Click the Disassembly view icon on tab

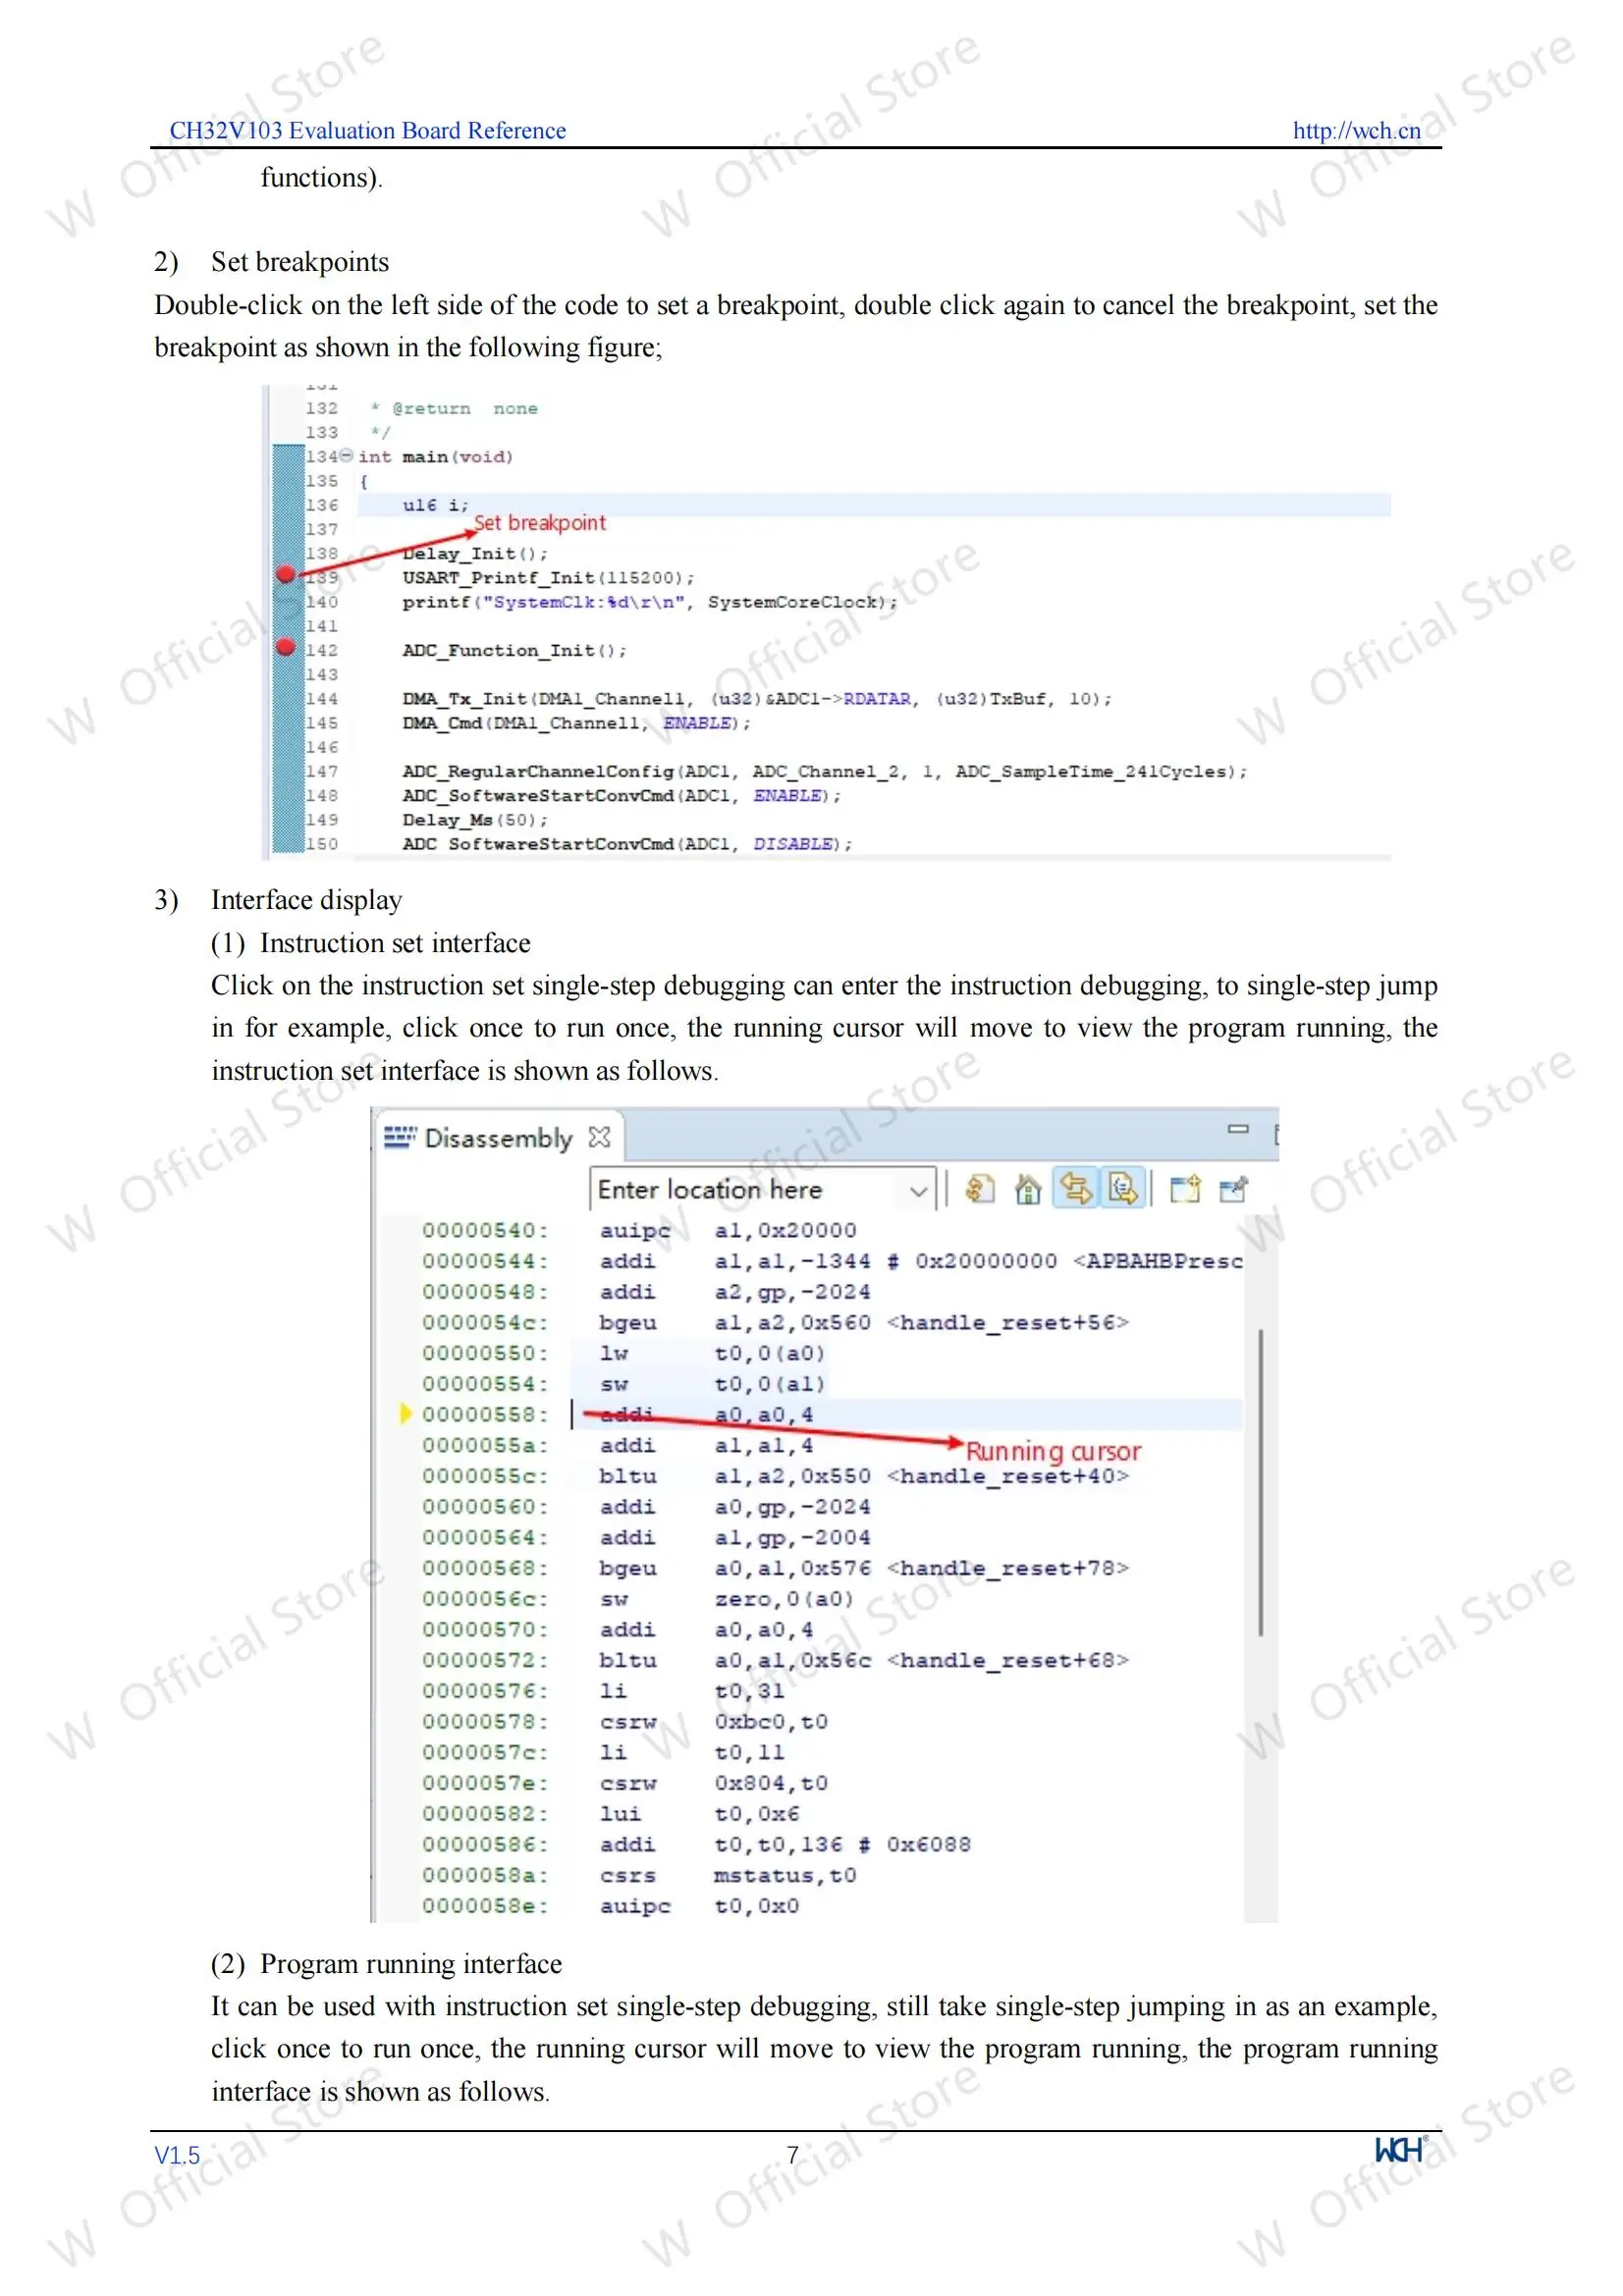[x=399, y=1137]
